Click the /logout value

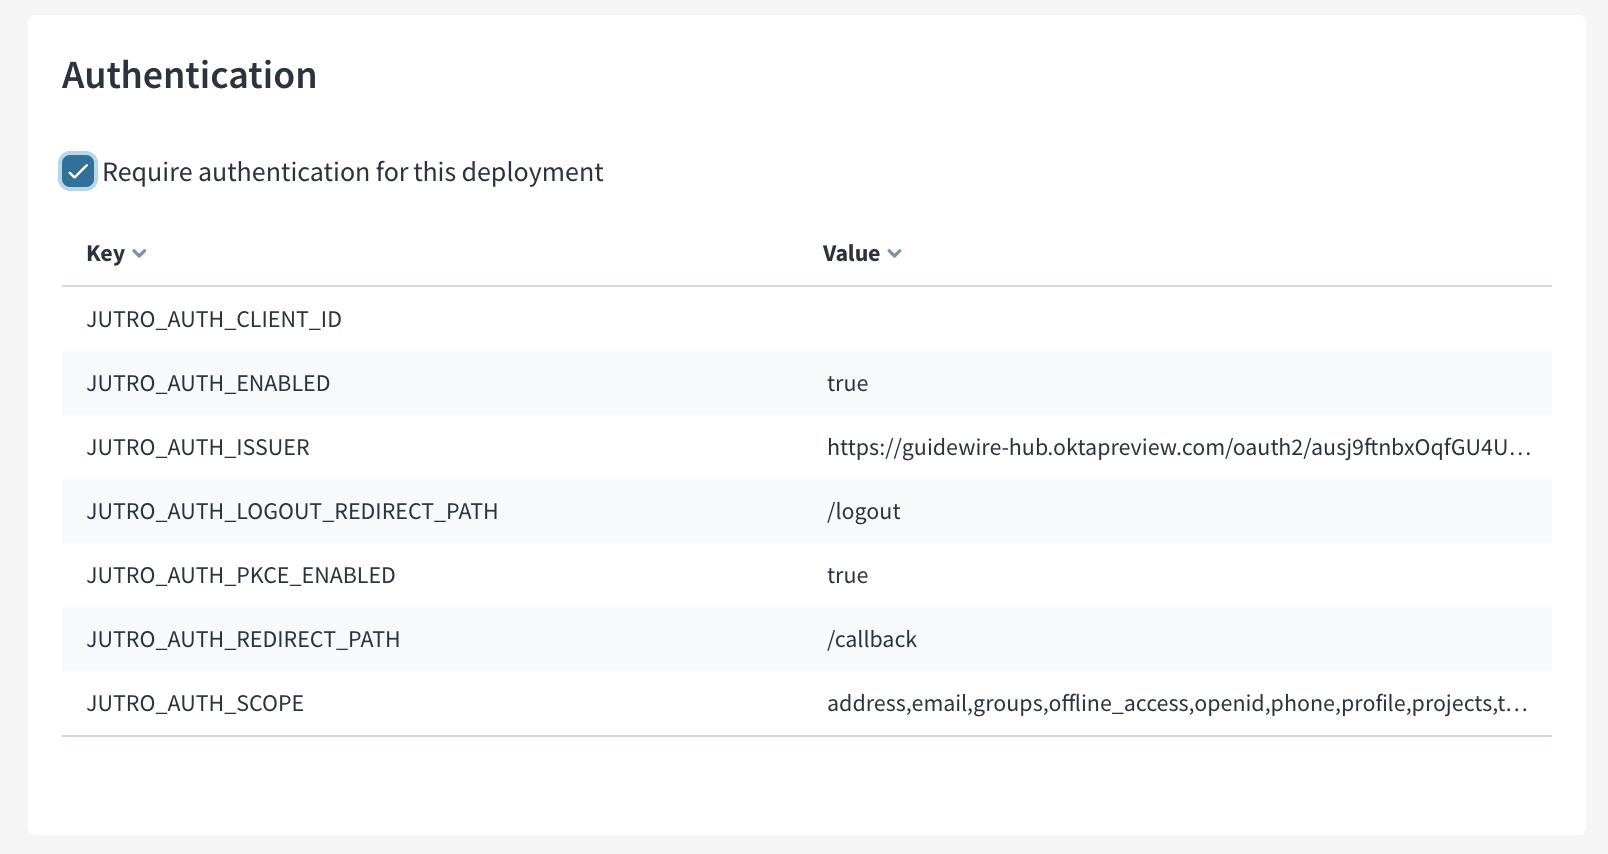tap(863, 511)
